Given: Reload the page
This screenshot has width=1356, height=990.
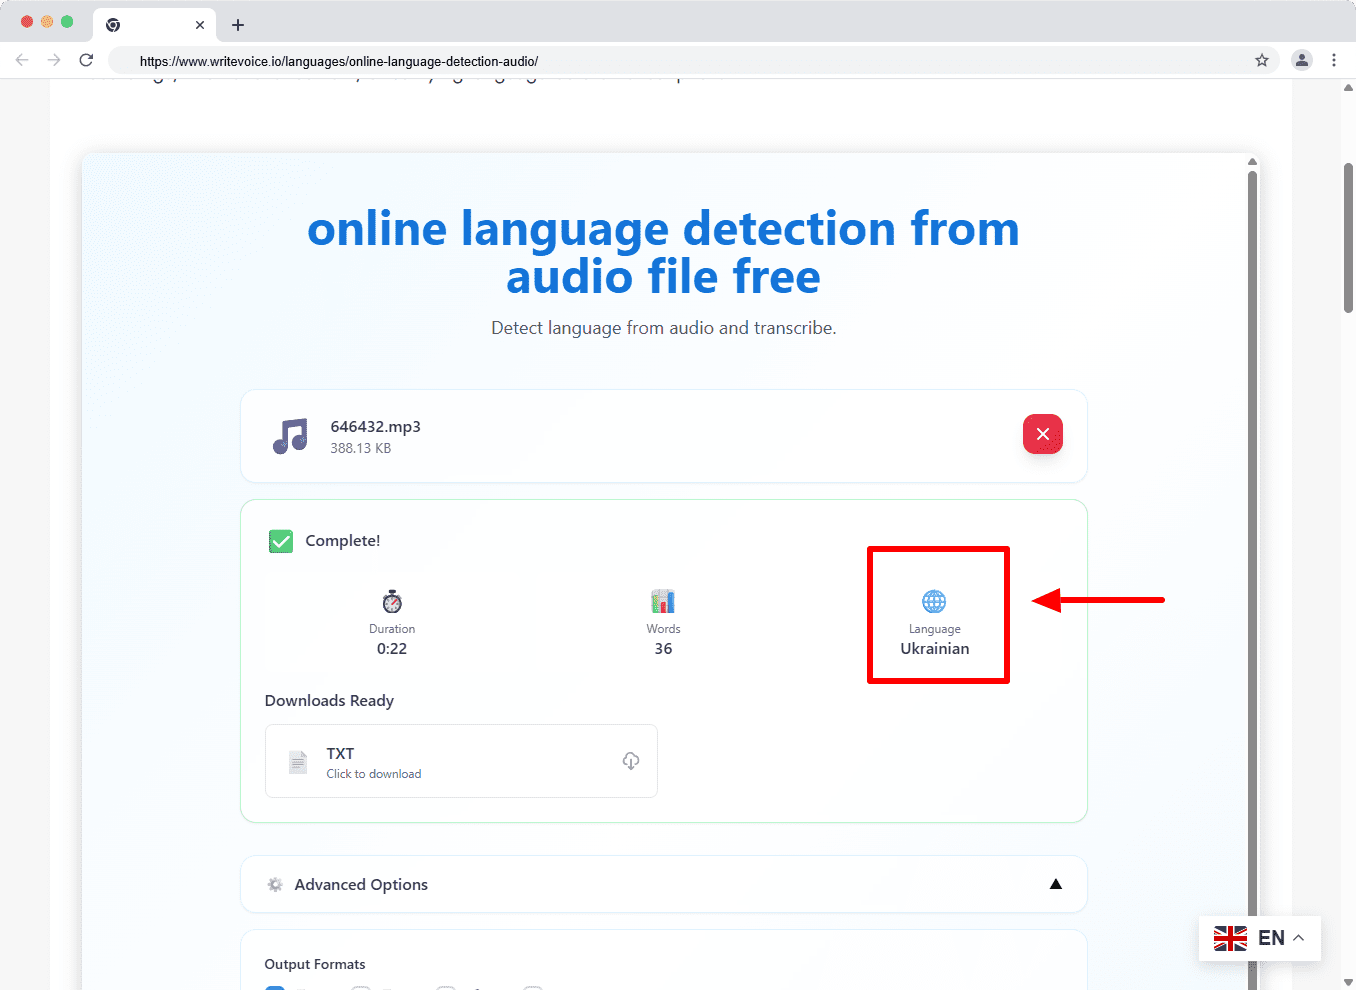Looking at the screenshot, I should pyautogui.click(x=86, y=61).
